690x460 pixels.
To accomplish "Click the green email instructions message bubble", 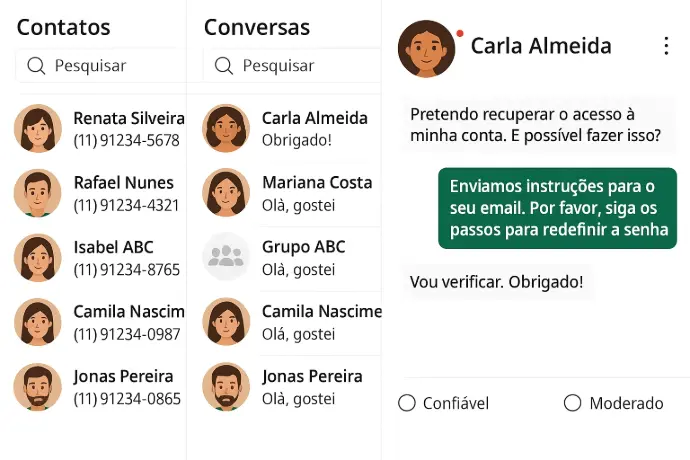I will pyautogui.click(x=558, y=208).
